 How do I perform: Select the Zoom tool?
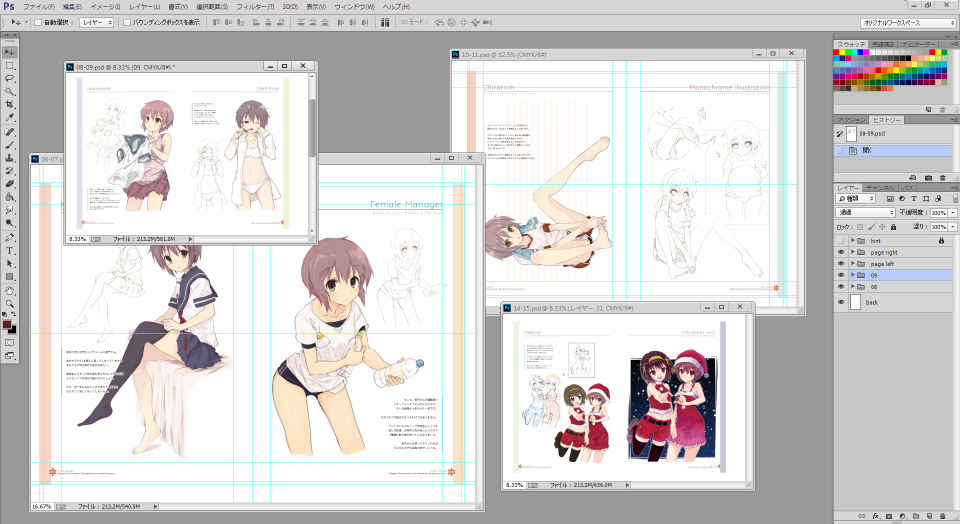point(10,304)
